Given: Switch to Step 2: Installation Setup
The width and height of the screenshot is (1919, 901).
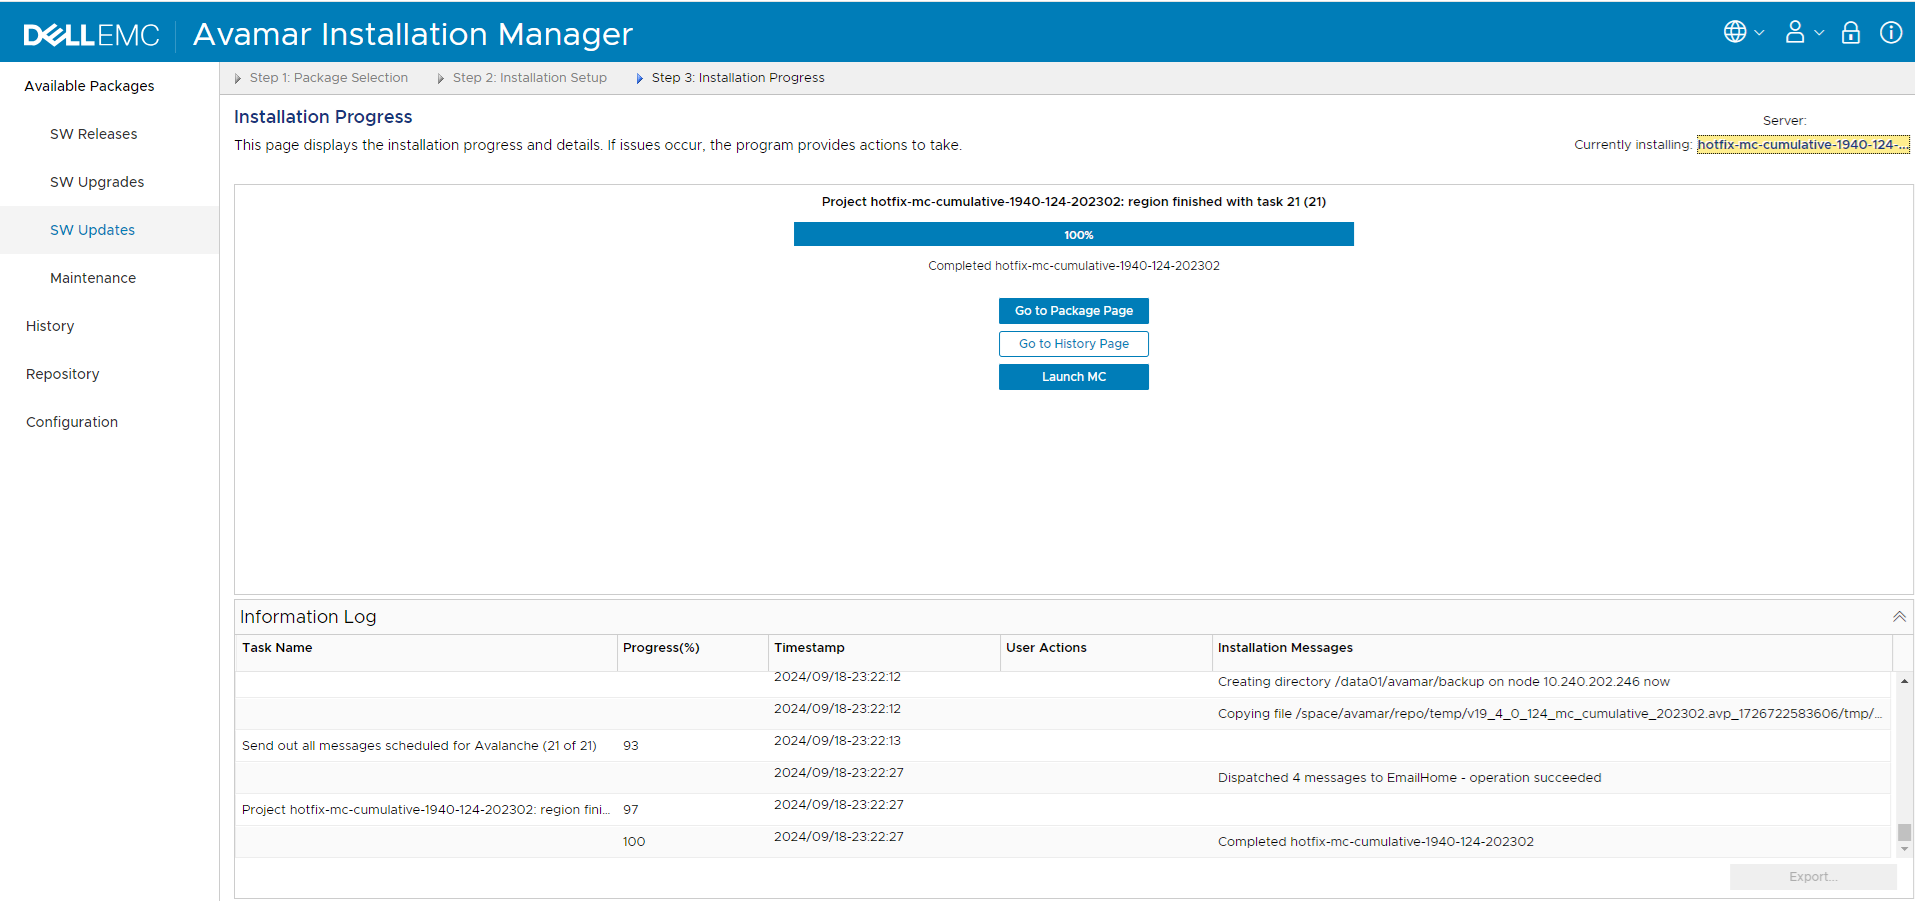Looking at the screenshot, I should pyautogui.click(x=530, y=77).
